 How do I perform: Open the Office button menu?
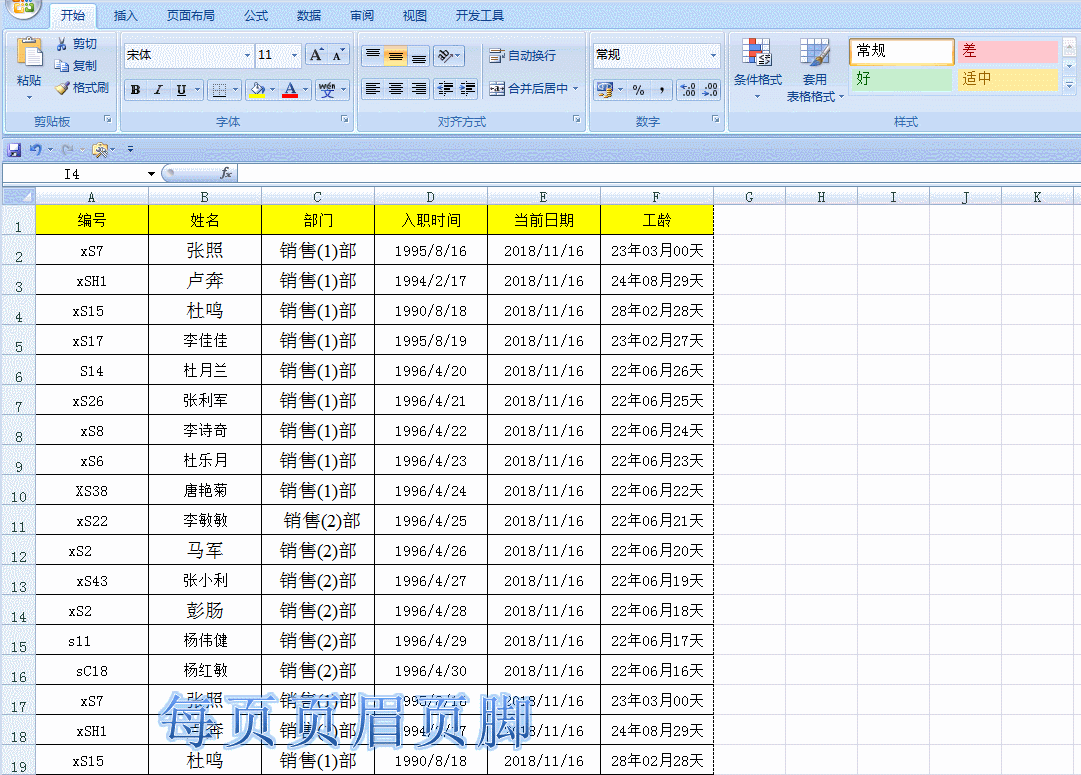pyautogui.click(x=22, y=7)
